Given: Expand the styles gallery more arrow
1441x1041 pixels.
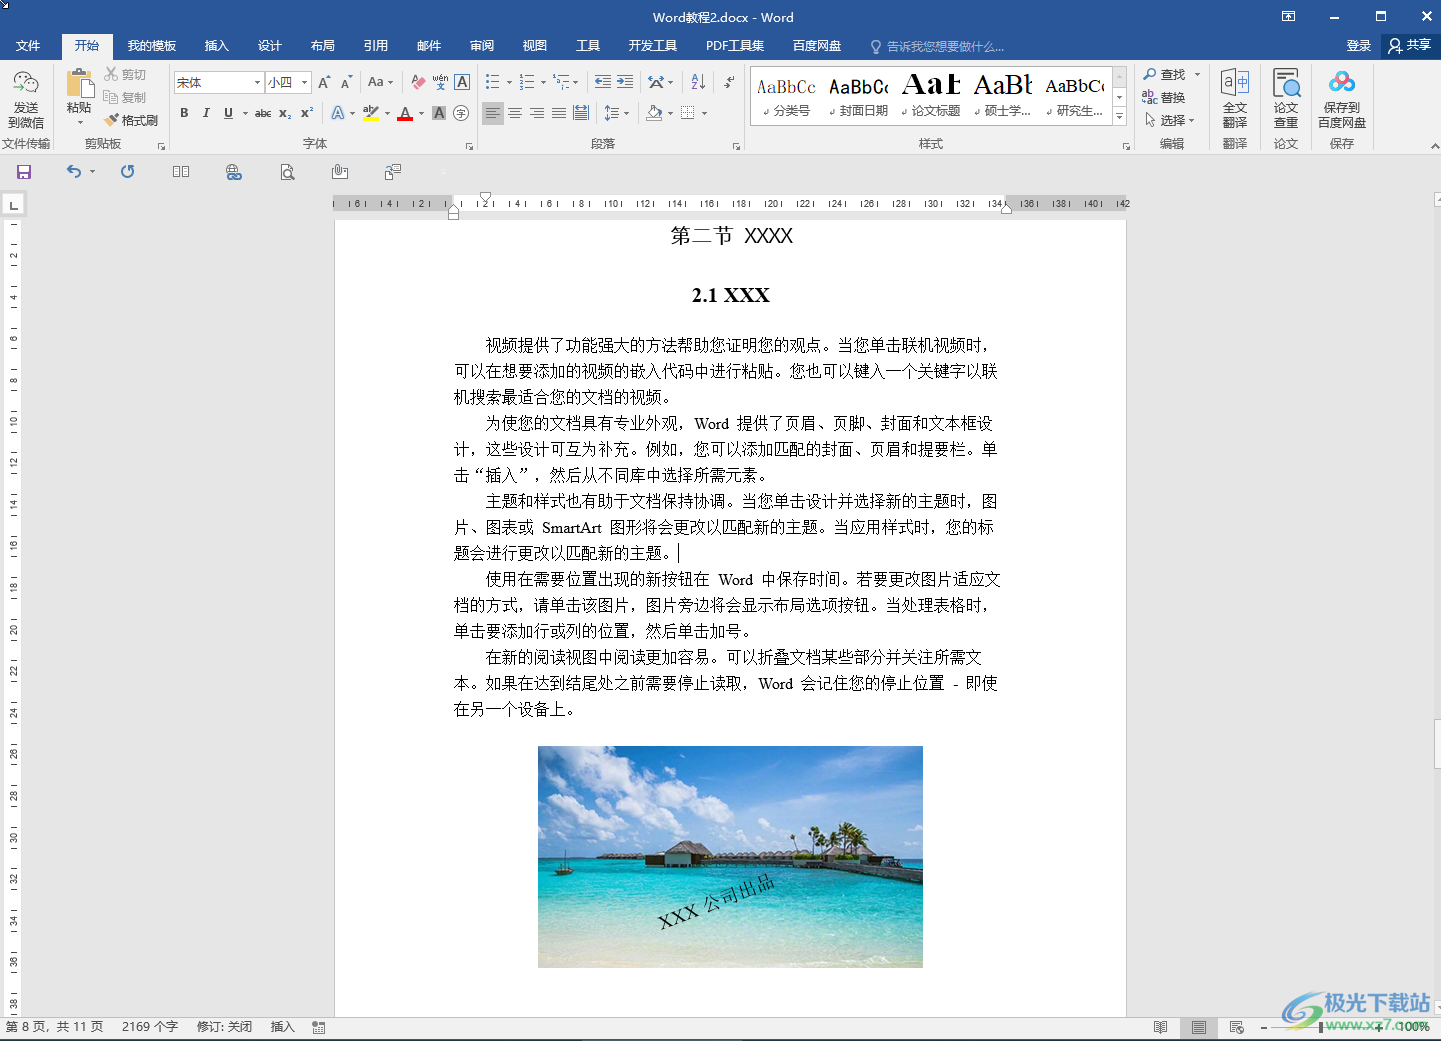Looking at the screenshot, I should pos(1120,118).
